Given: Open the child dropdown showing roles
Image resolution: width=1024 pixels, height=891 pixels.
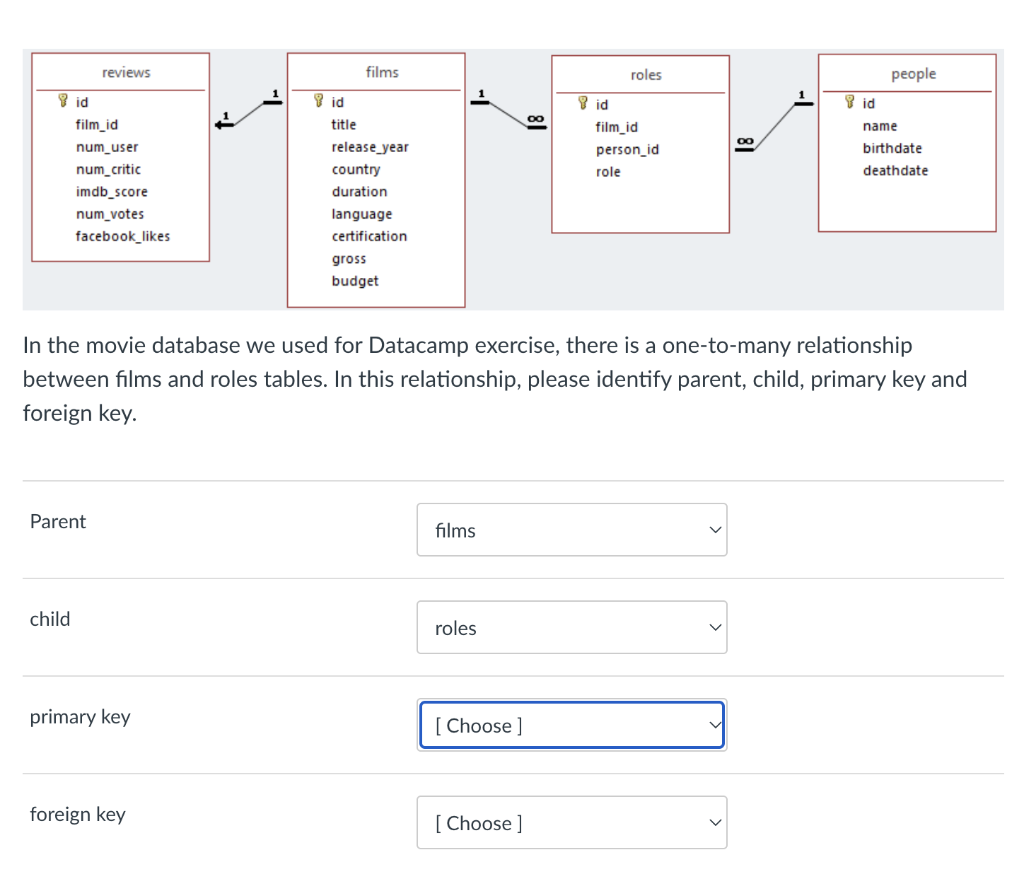Looking at the screenshot, I should click(571, 627).
